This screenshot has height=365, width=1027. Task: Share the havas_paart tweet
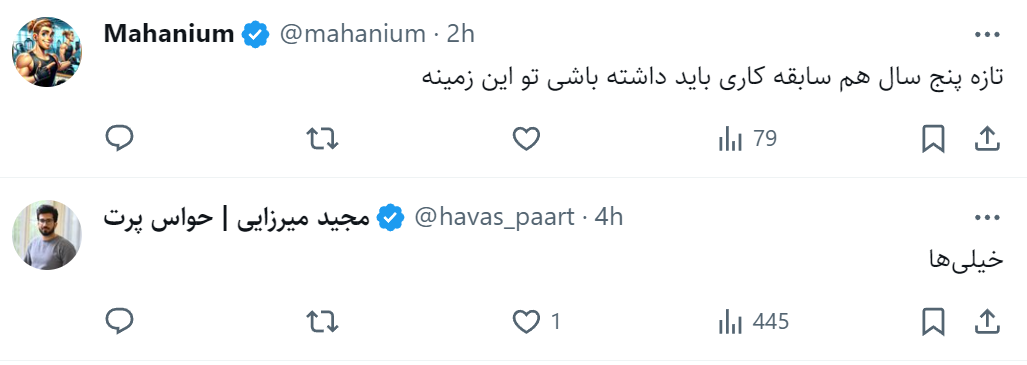(987, 322)
